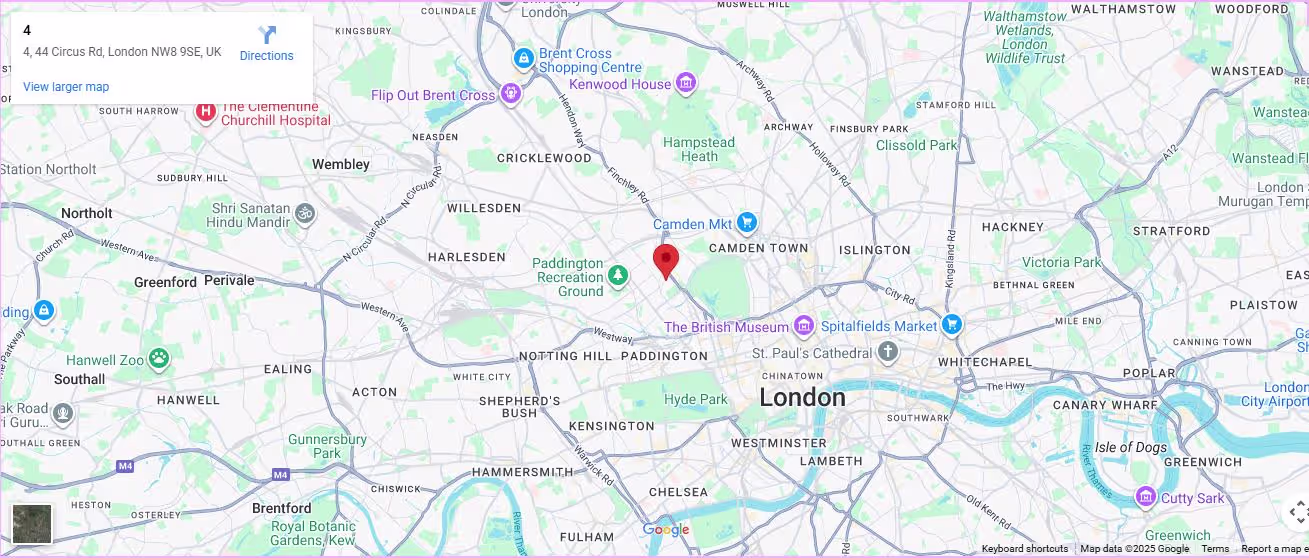Image resolution: width=1309 pixels, height=558 pixels.
Task: Click St. Paul's Cathedral cross icon
Action: (887, 352)
